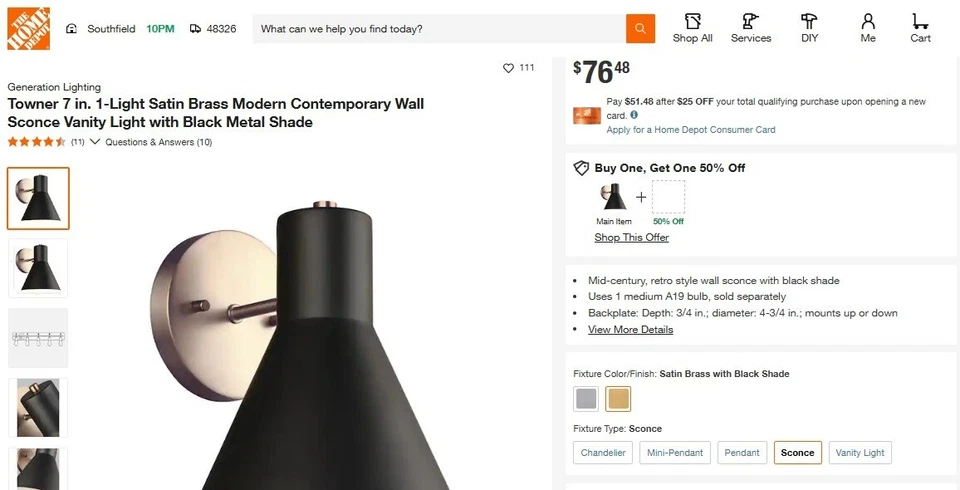Click the Shop This Offer link
Screen dimensions: 960x490
pos(631,238)
